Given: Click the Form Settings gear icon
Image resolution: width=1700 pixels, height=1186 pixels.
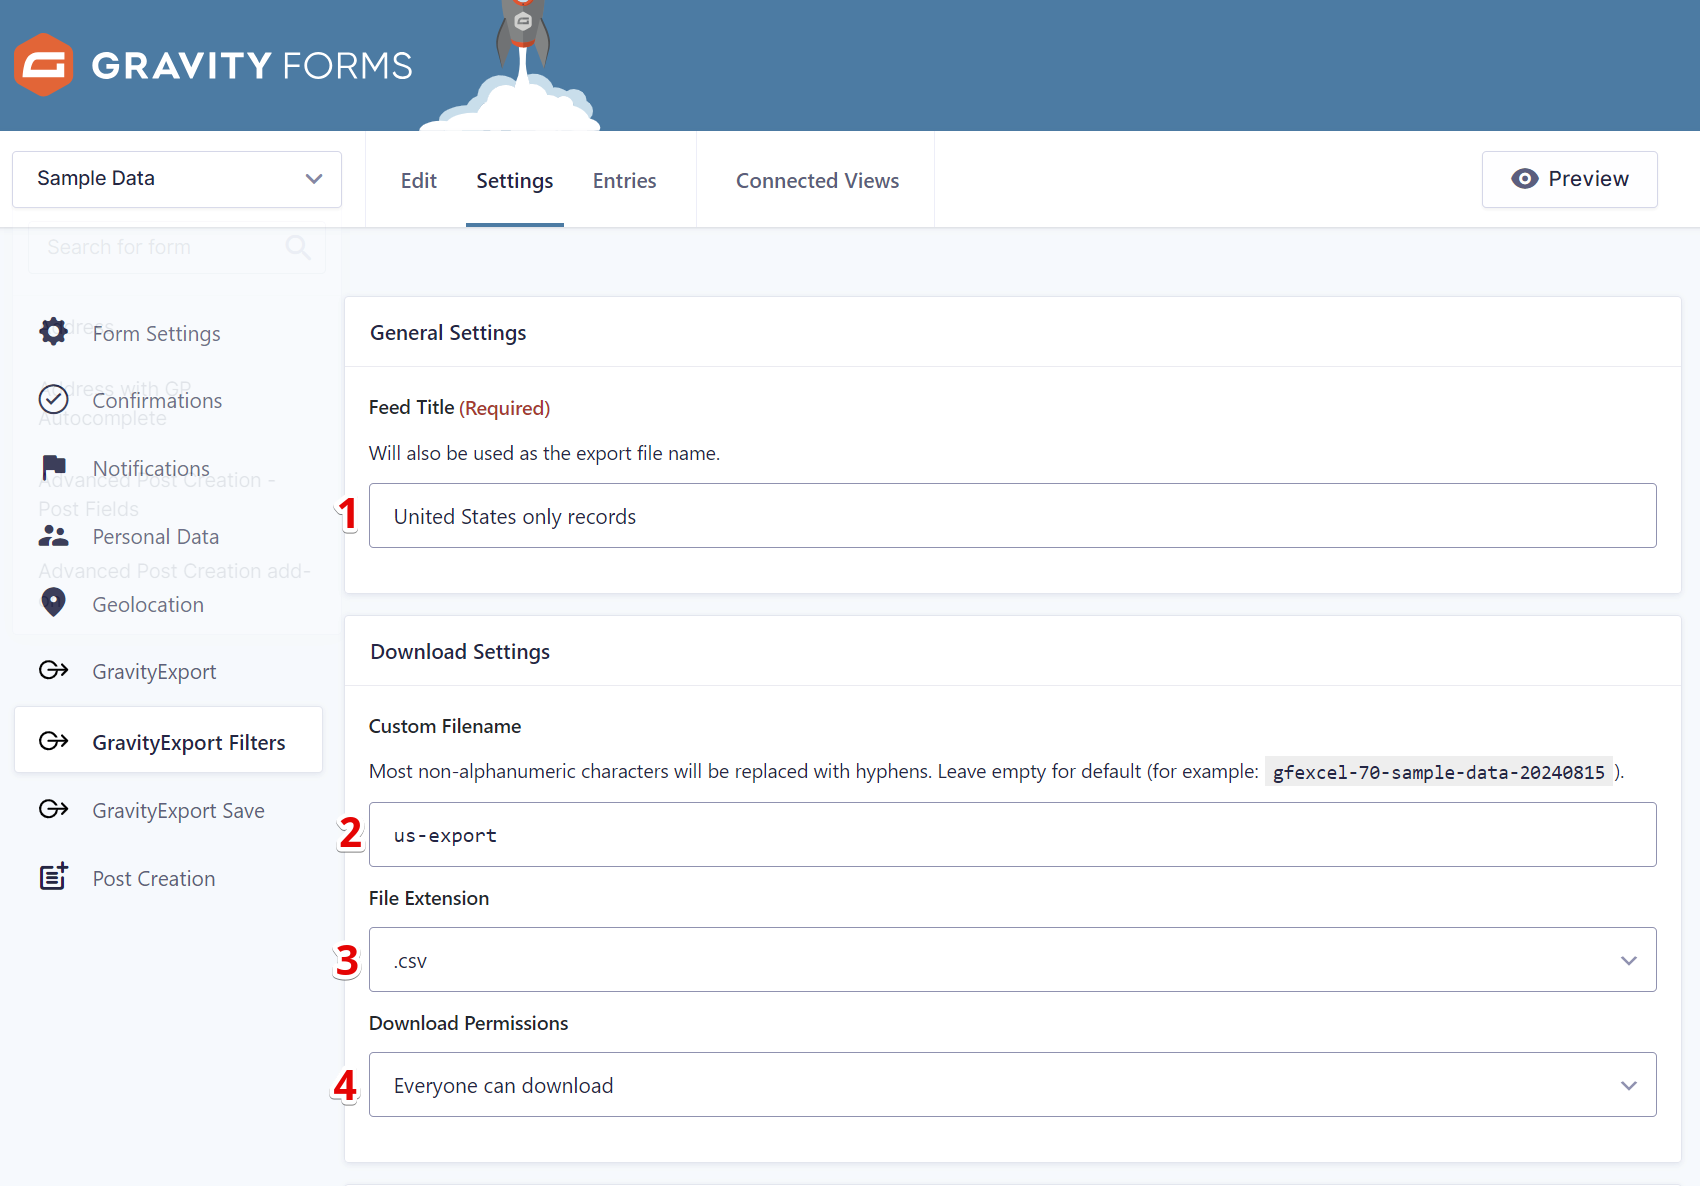Looking at the screenshot, I should [53, 331].
